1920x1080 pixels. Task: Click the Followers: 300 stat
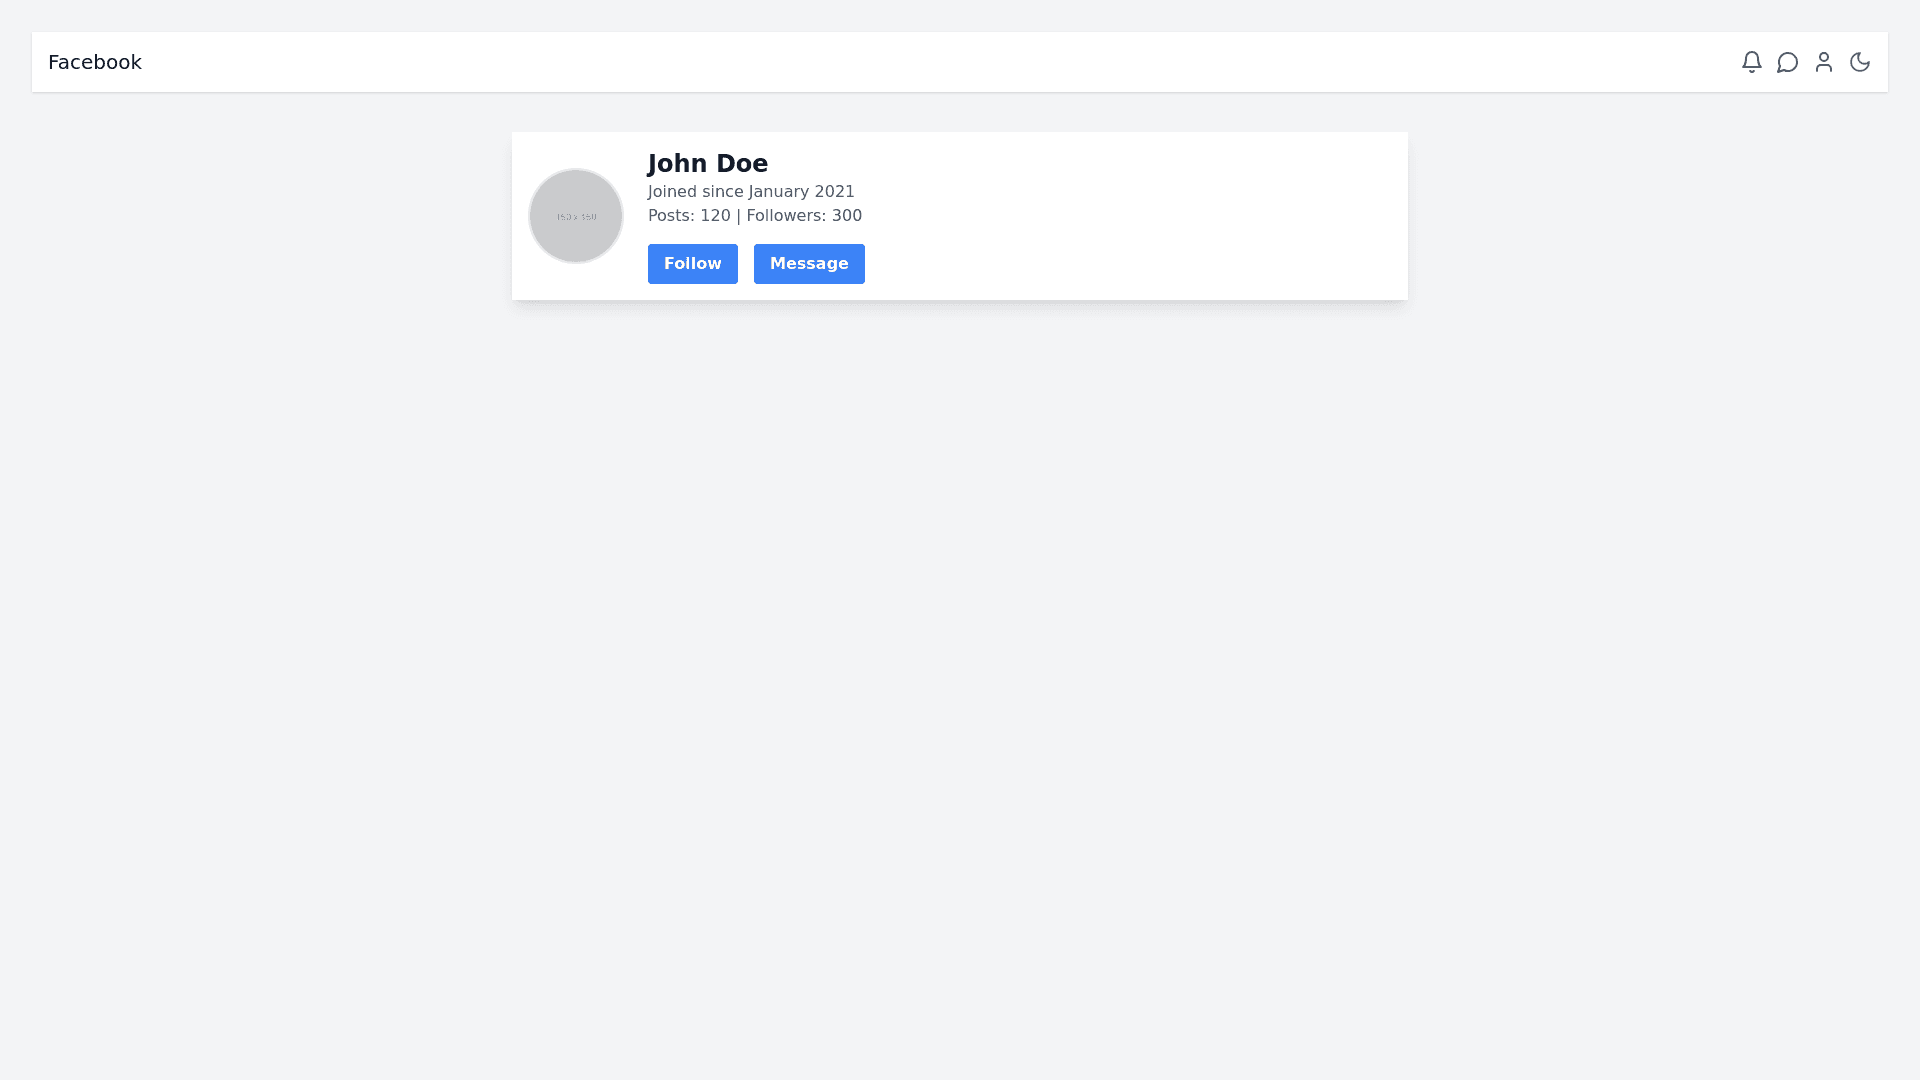[804, 216]
